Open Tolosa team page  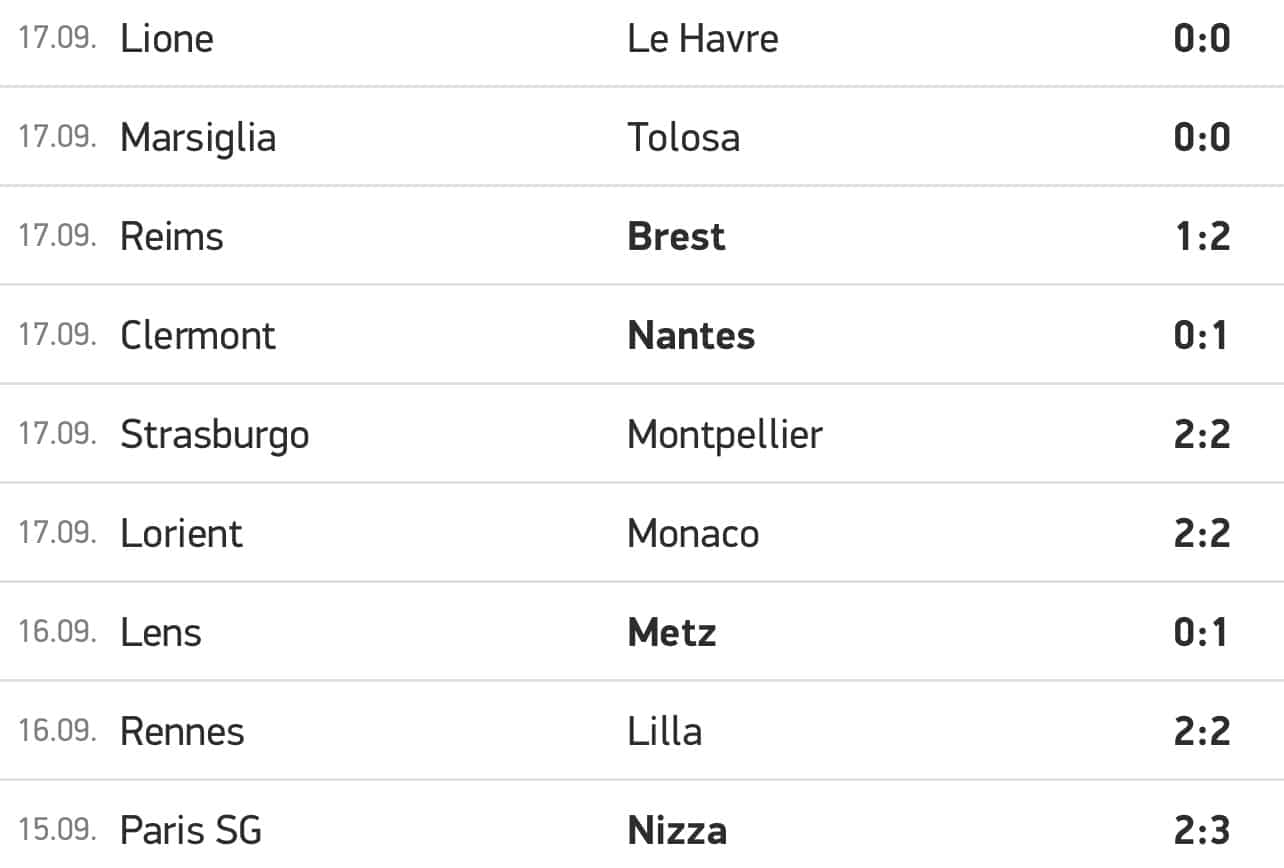click(684, 138)
